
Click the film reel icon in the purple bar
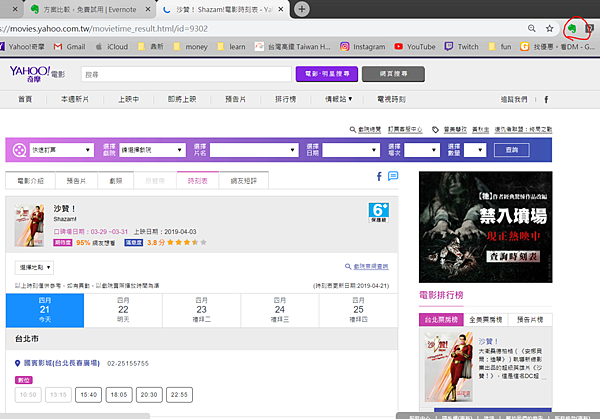(x=19, y=150)
